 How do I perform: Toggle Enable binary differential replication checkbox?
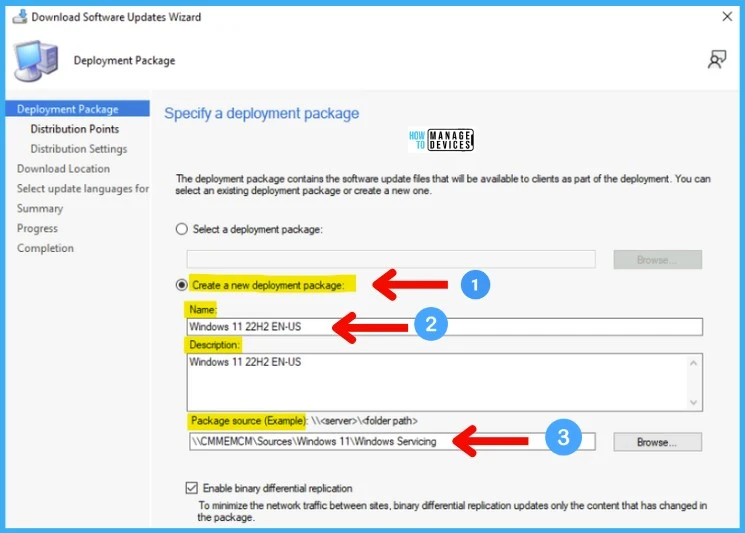click(x=191, y=488)
